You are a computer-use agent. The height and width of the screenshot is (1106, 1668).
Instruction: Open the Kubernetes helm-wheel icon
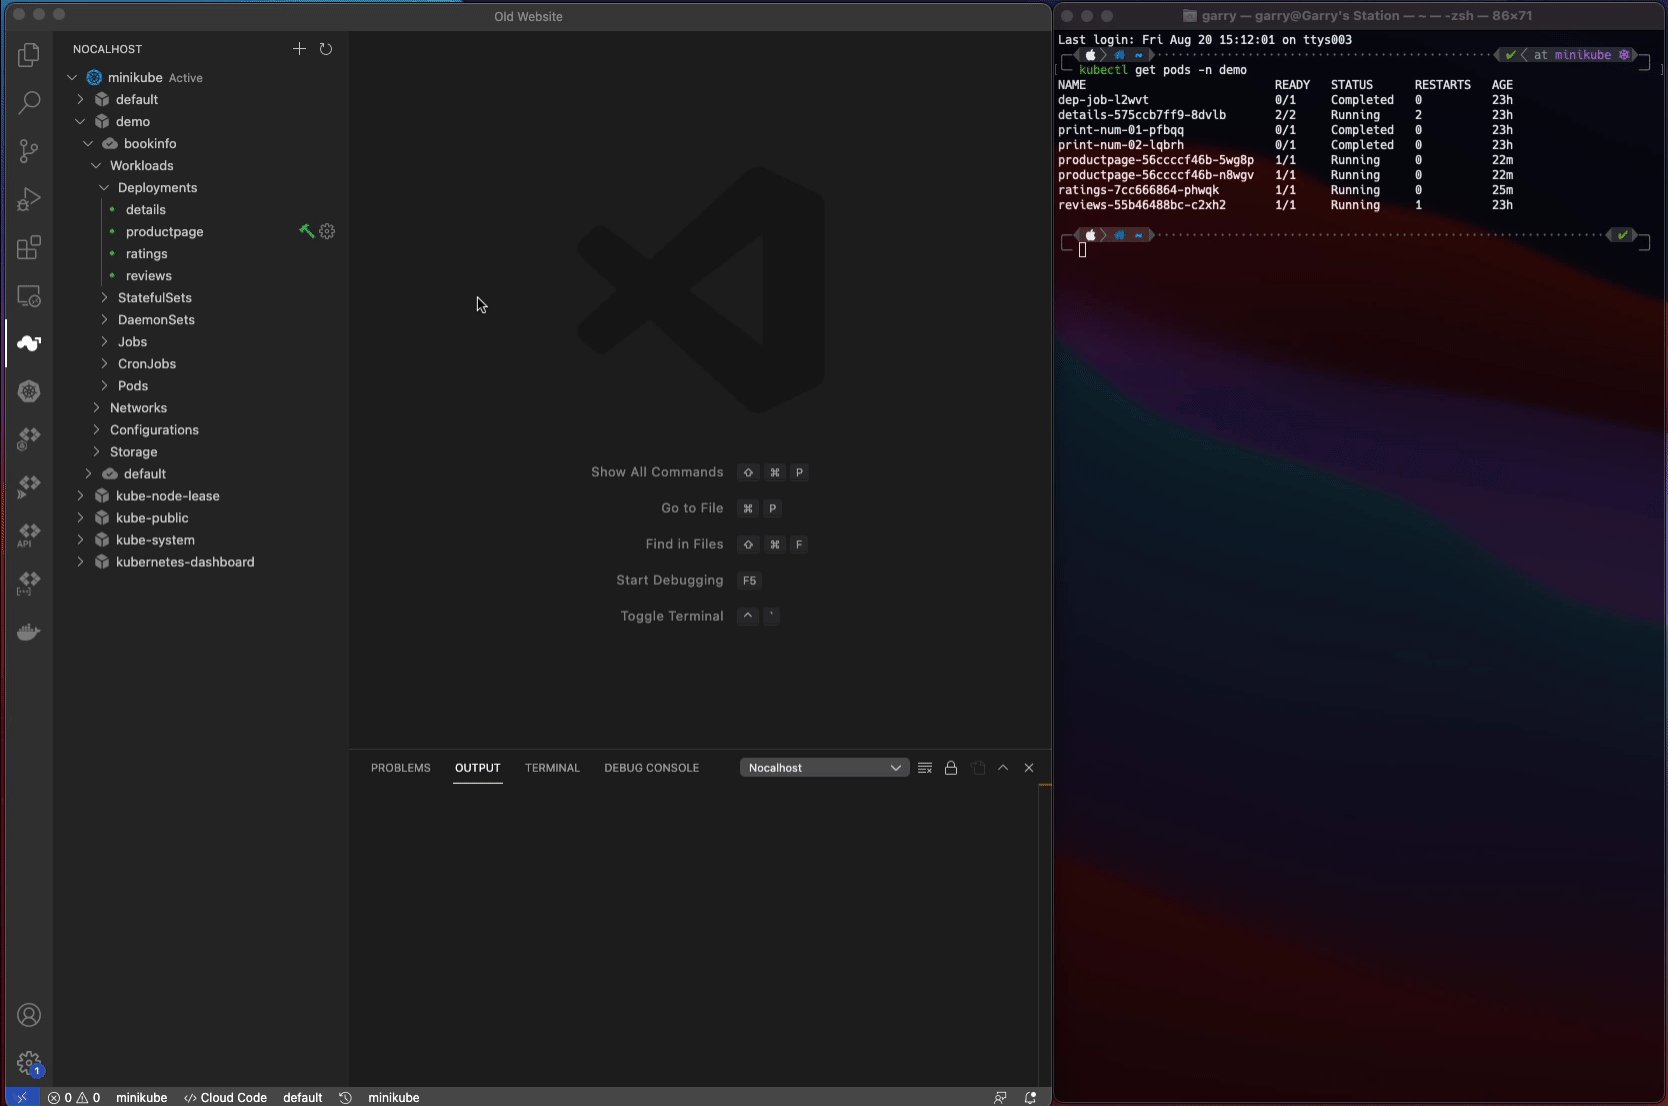coord(29,391)
